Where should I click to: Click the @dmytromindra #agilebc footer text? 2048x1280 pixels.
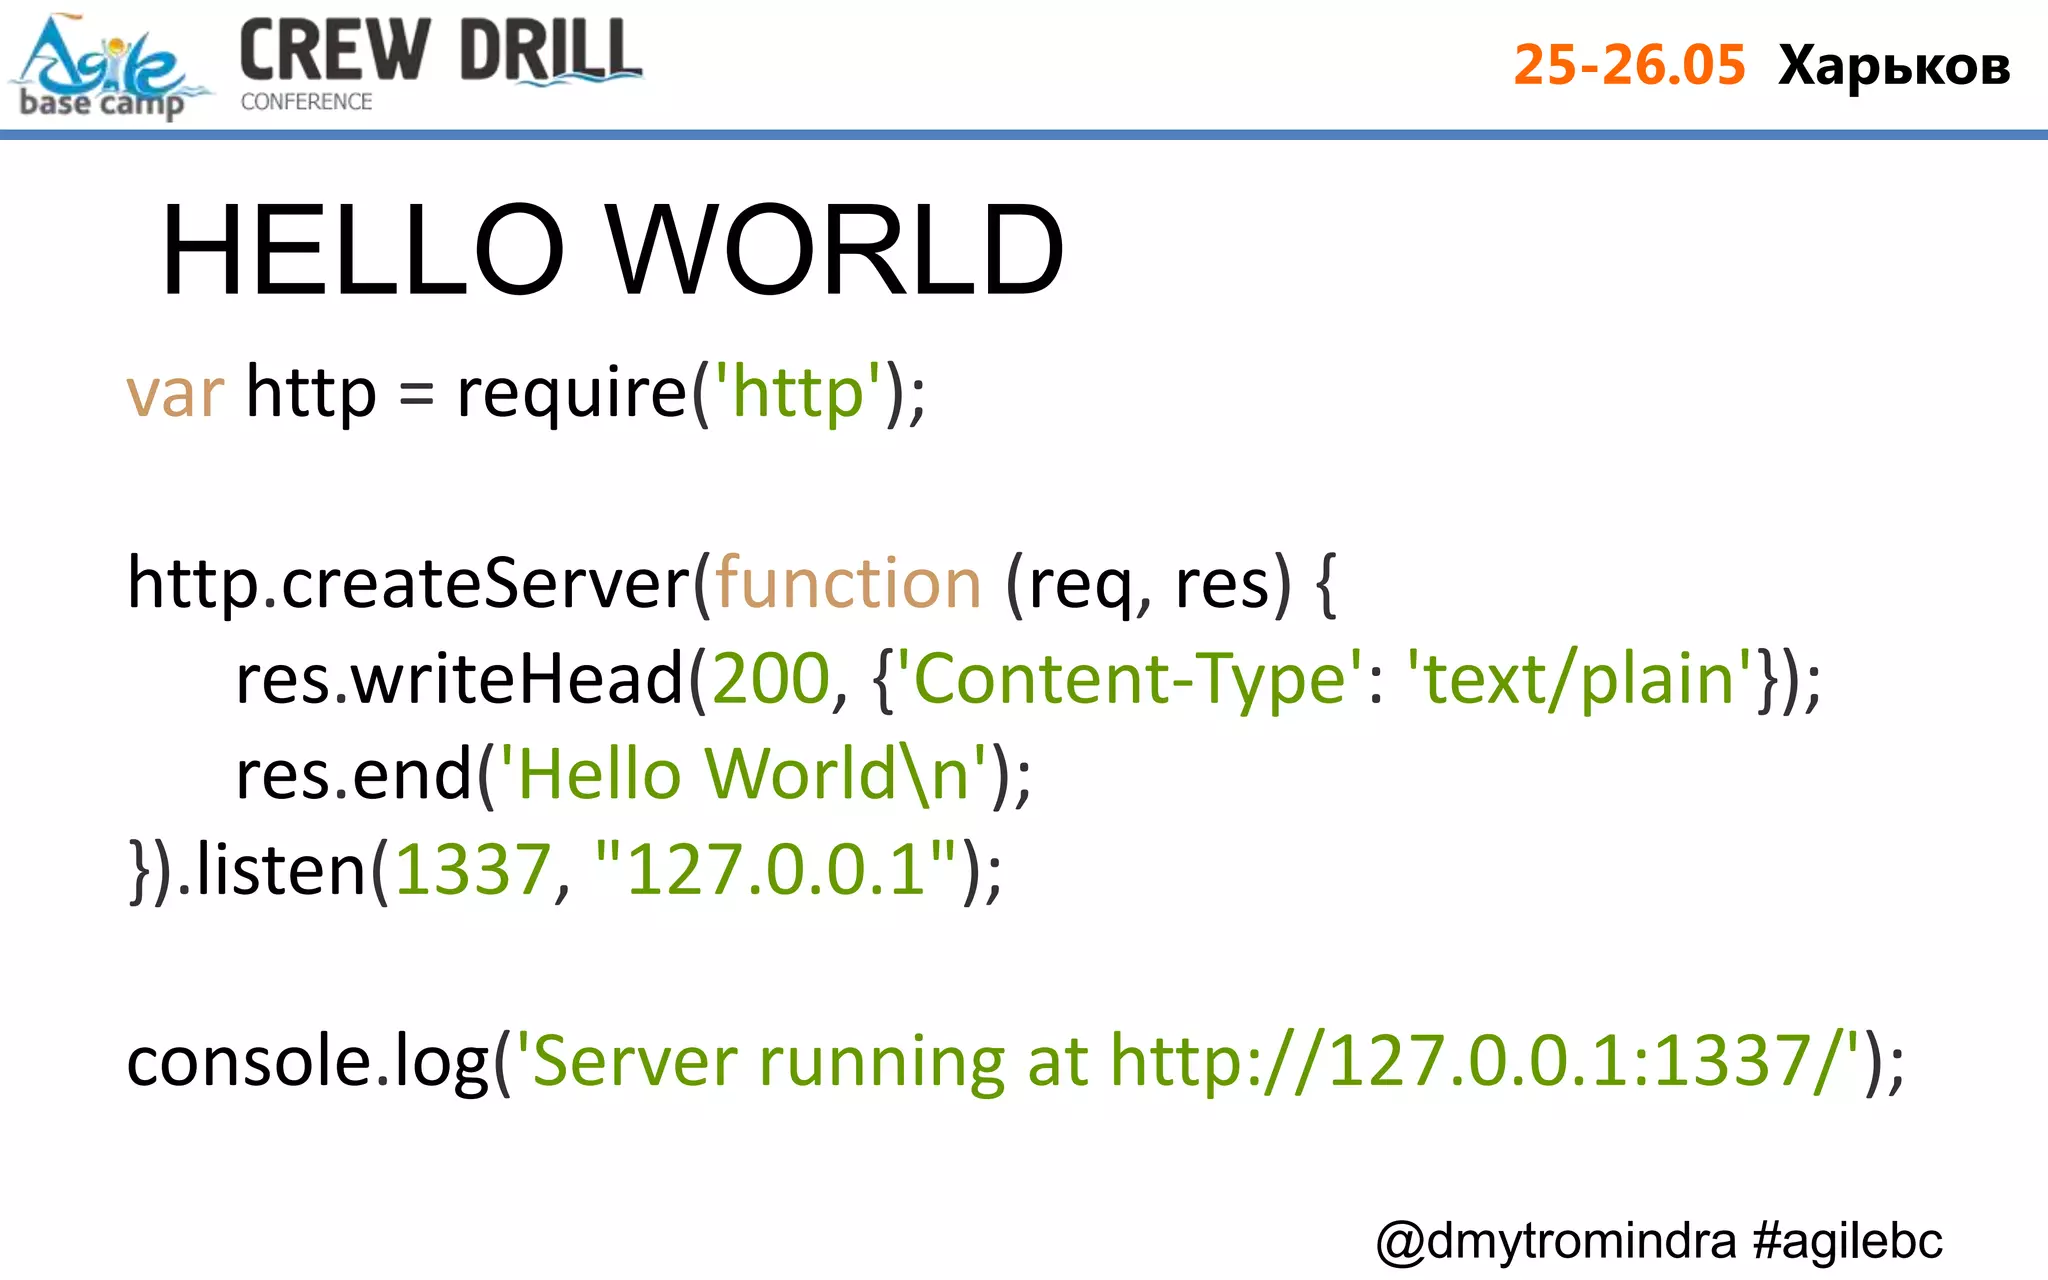(1659, 1242)
